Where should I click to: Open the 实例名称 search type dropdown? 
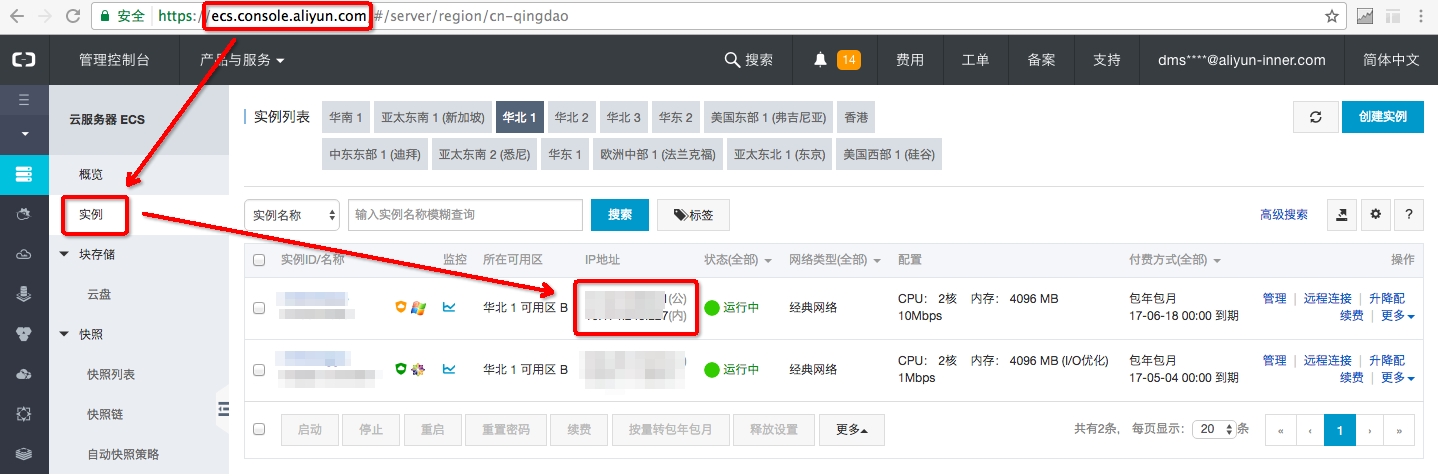click(x=292, y=214)
